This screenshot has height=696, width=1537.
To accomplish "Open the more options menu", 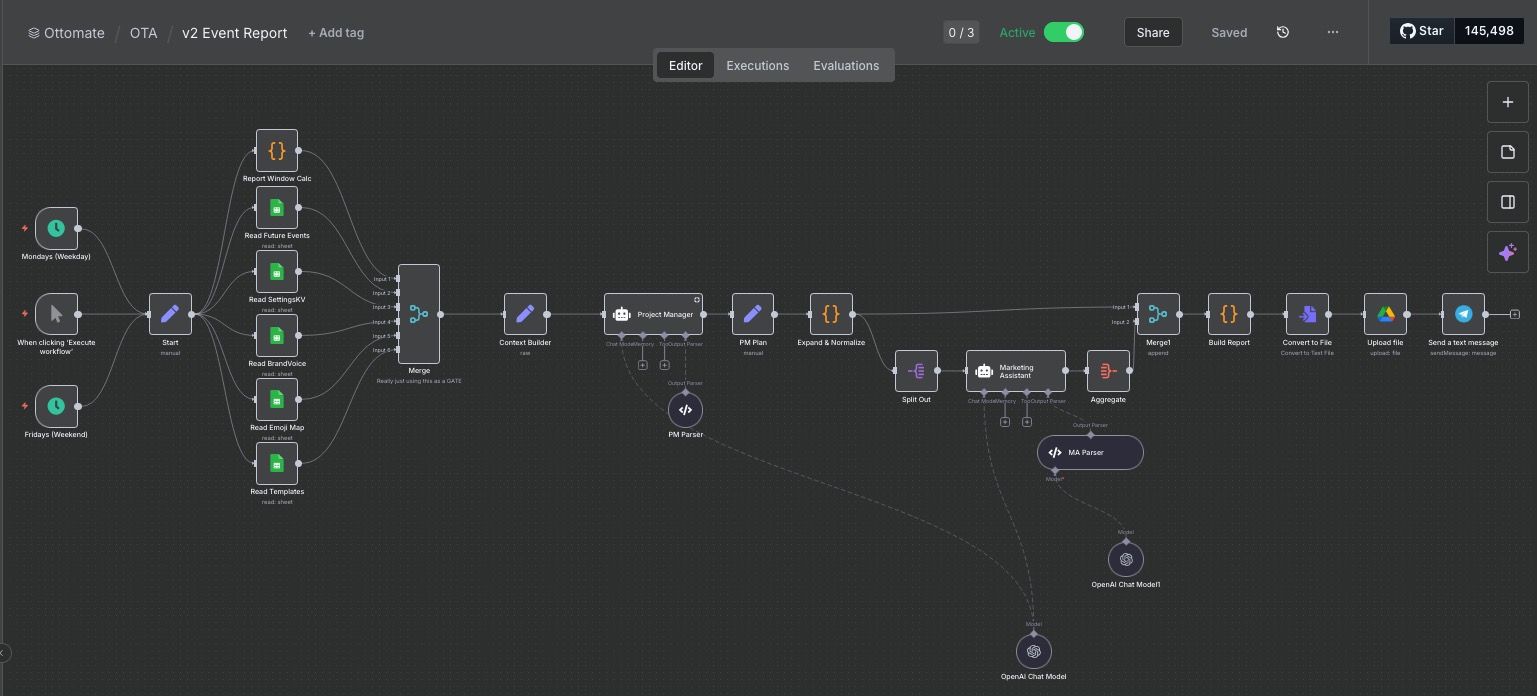I will point(1332,32).
